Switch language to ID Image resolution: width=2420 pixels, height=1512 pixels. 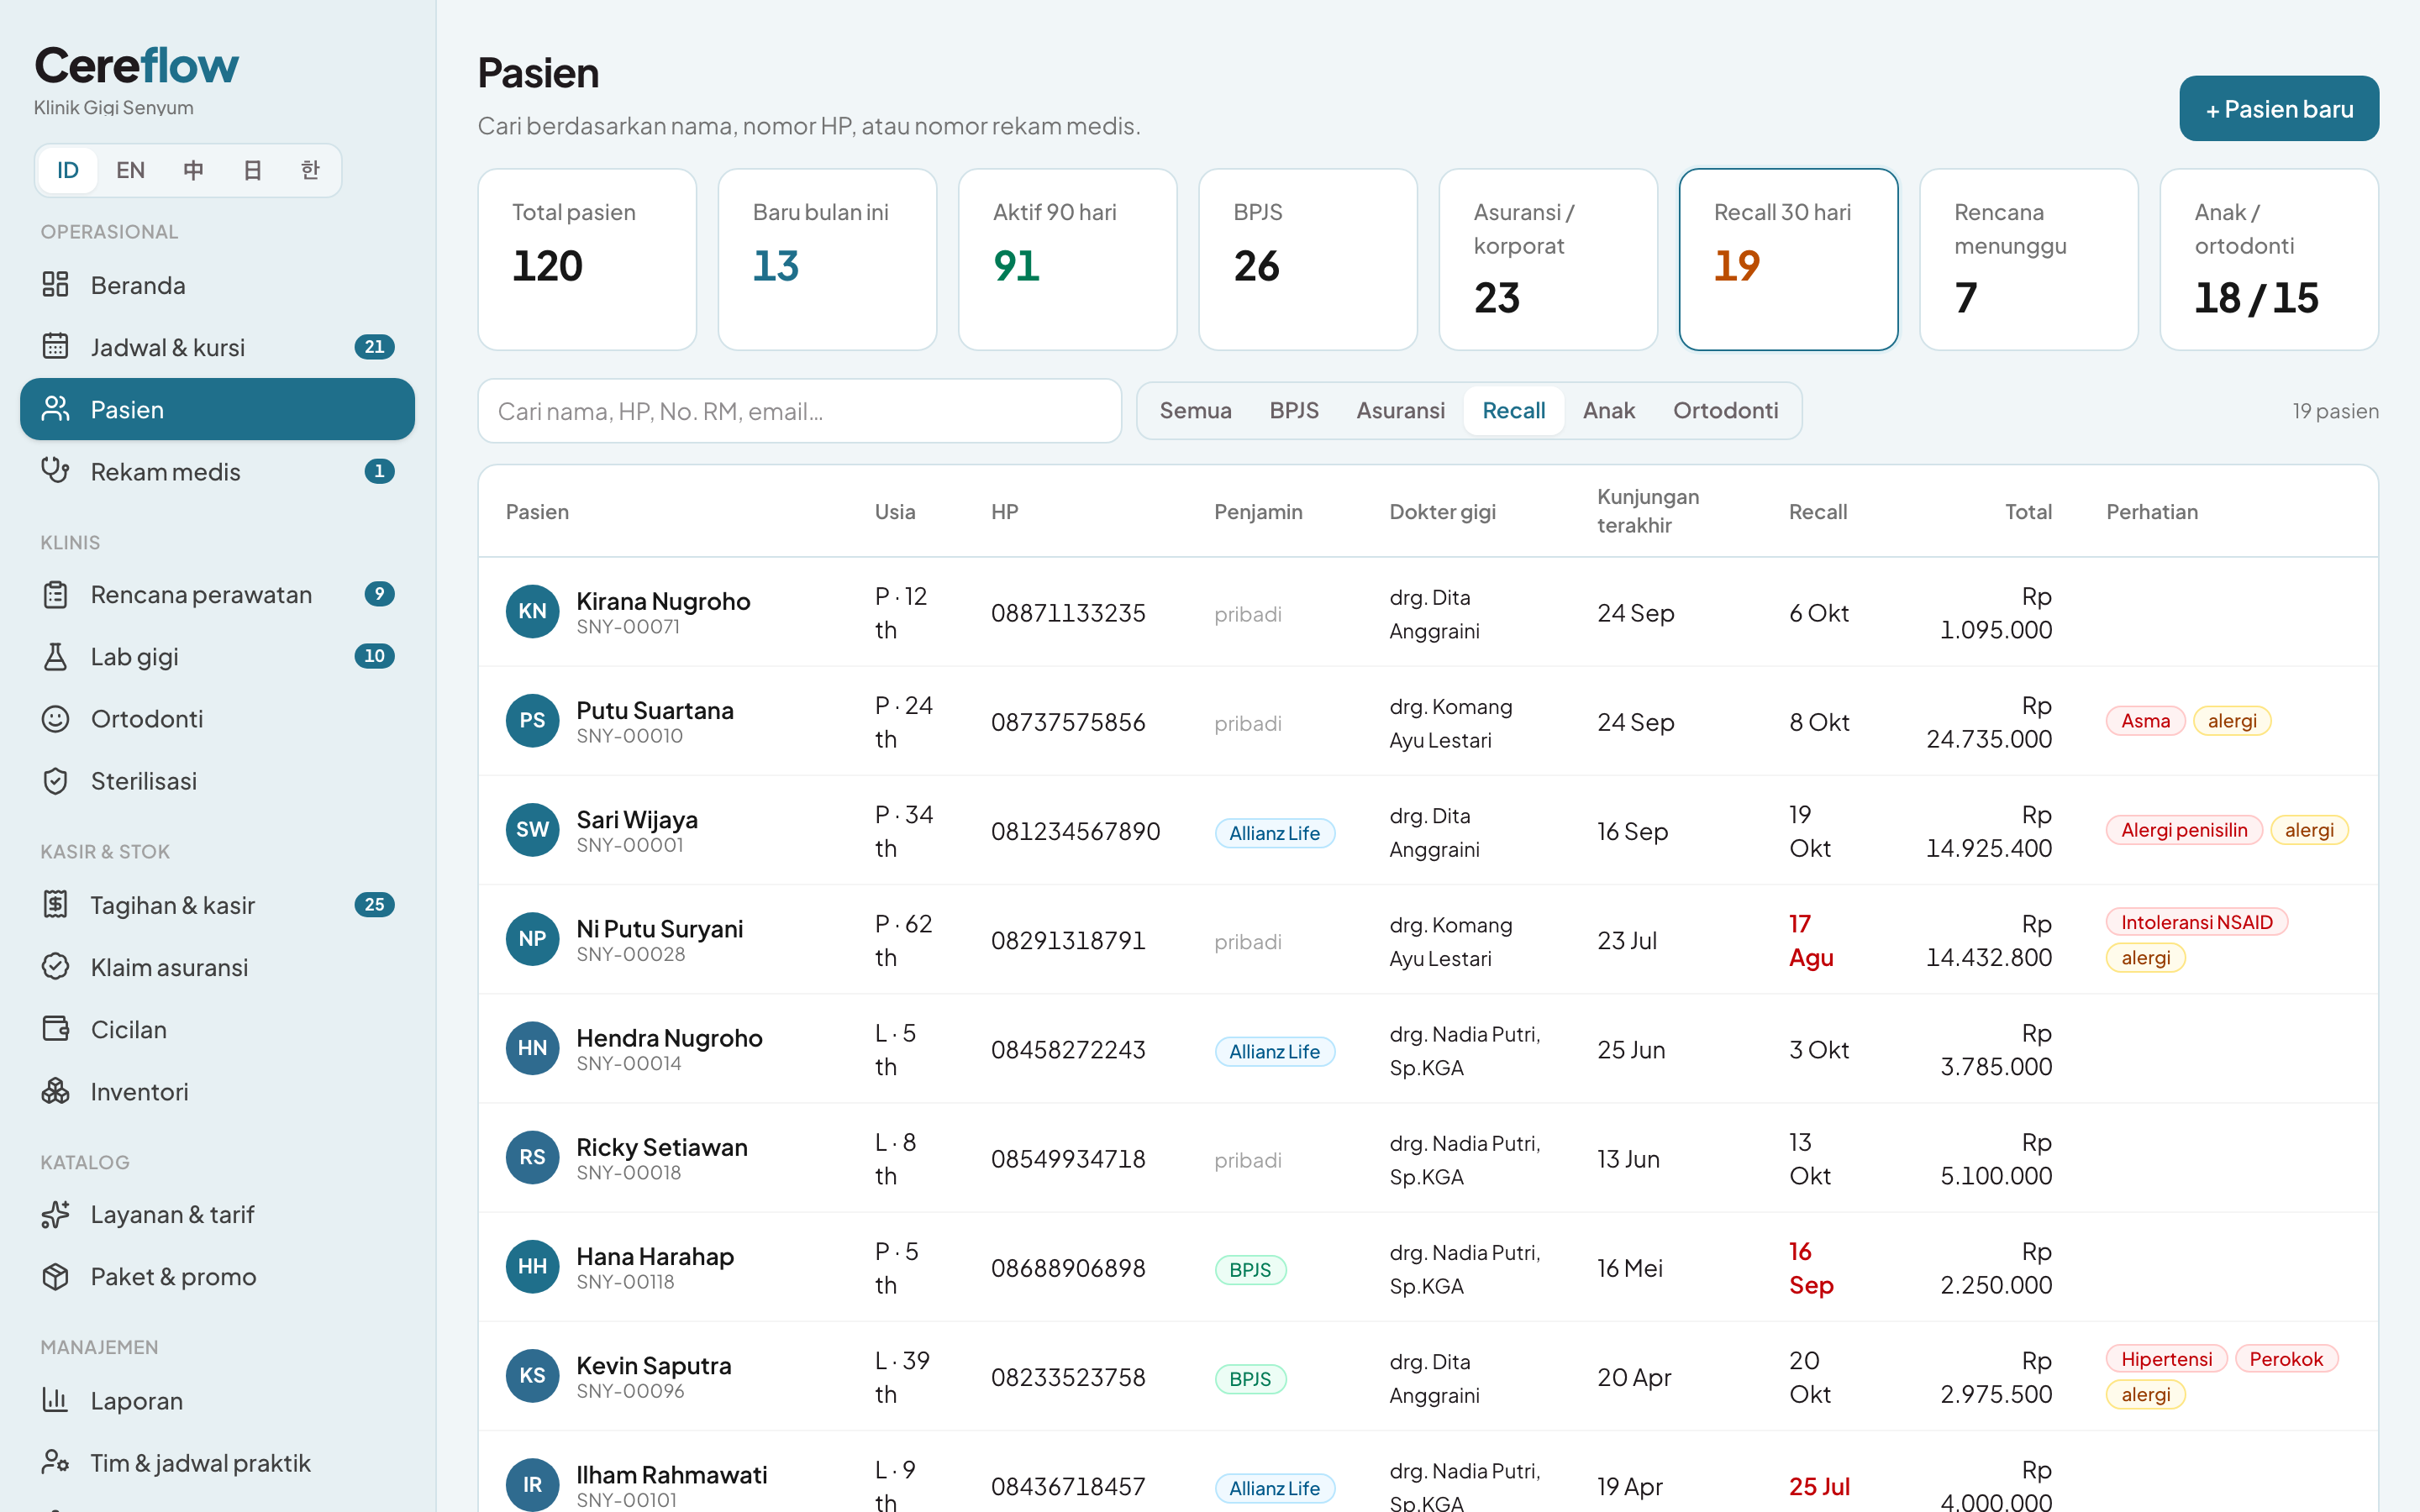tap(68, 170)
